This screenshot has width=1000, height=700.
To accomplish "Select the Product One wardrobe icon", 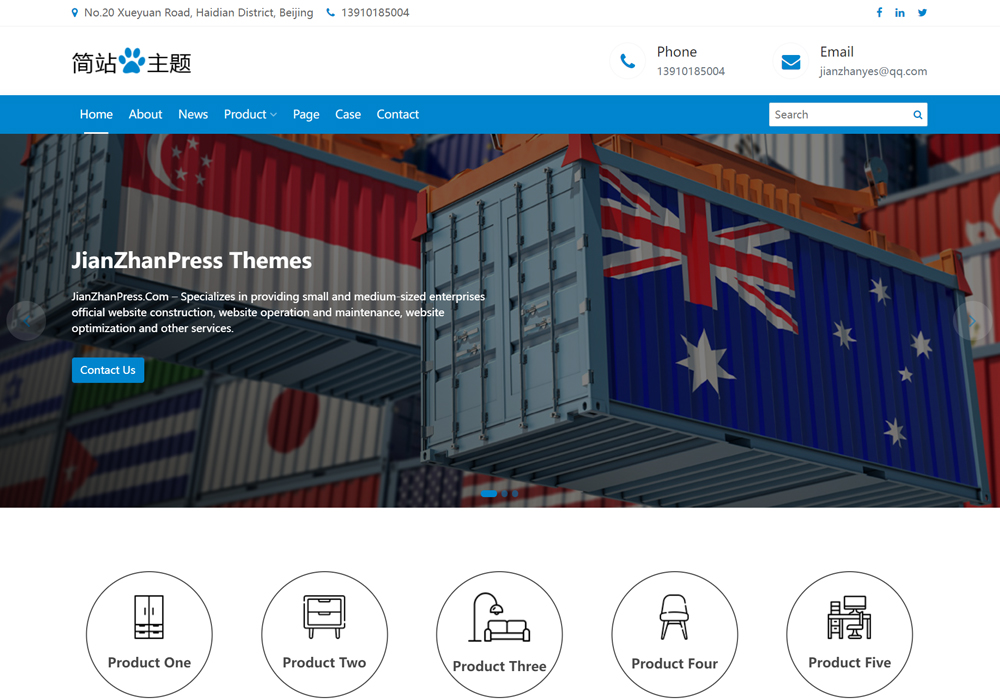I will (x=149, y=617).
